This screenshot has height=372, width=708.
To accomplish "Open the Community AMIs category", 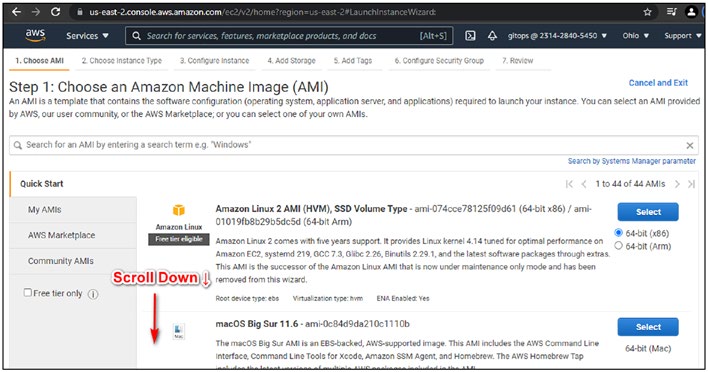I will (x=73, y=261).
